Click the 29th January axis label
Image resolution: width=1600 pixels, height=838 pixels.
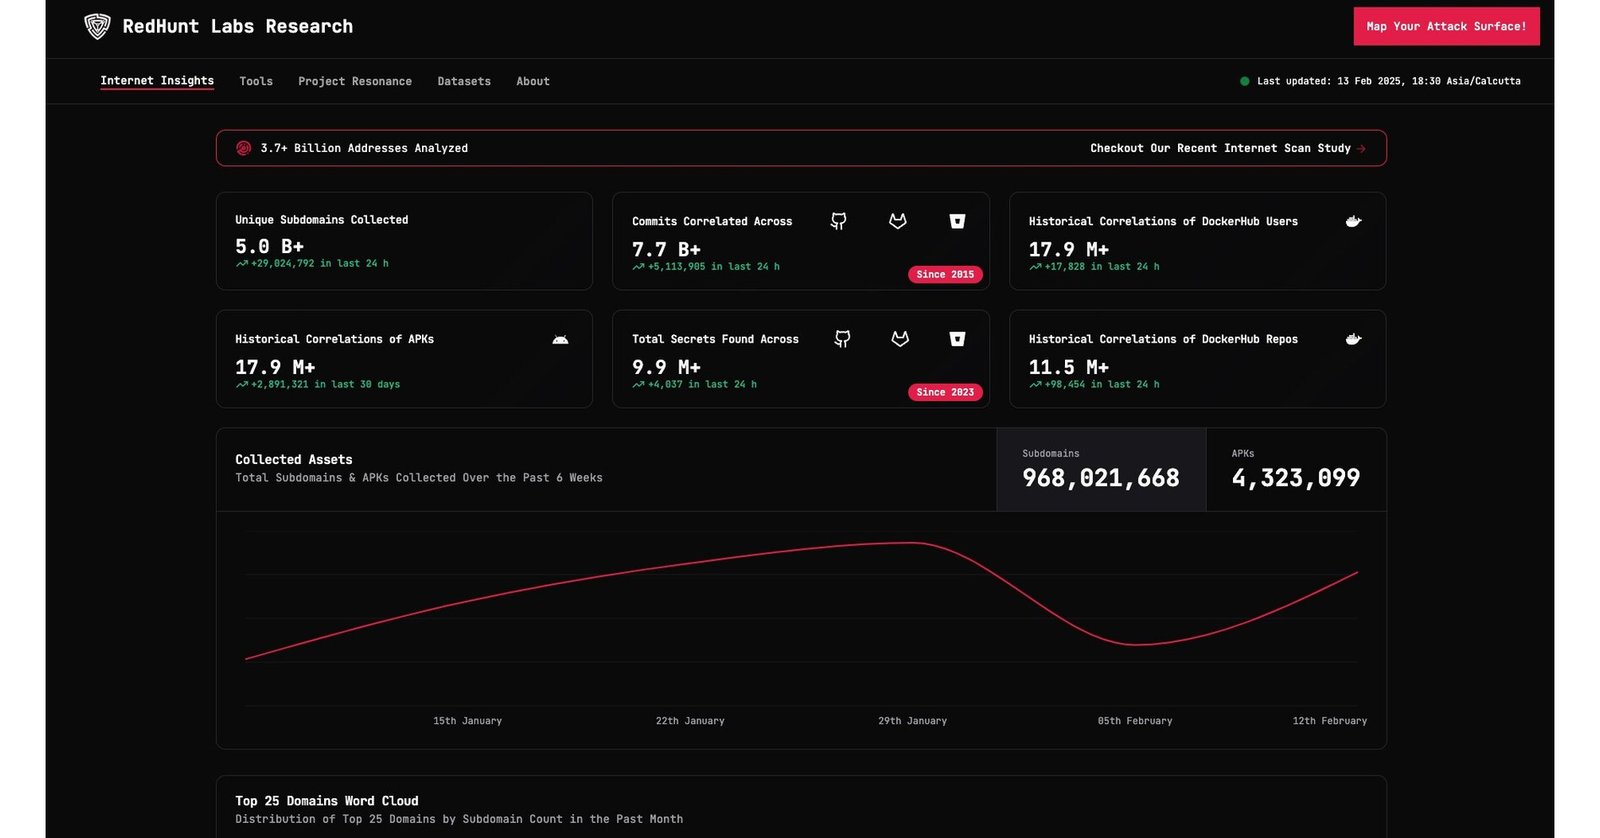pyautogui.click(x=913, y=721)
